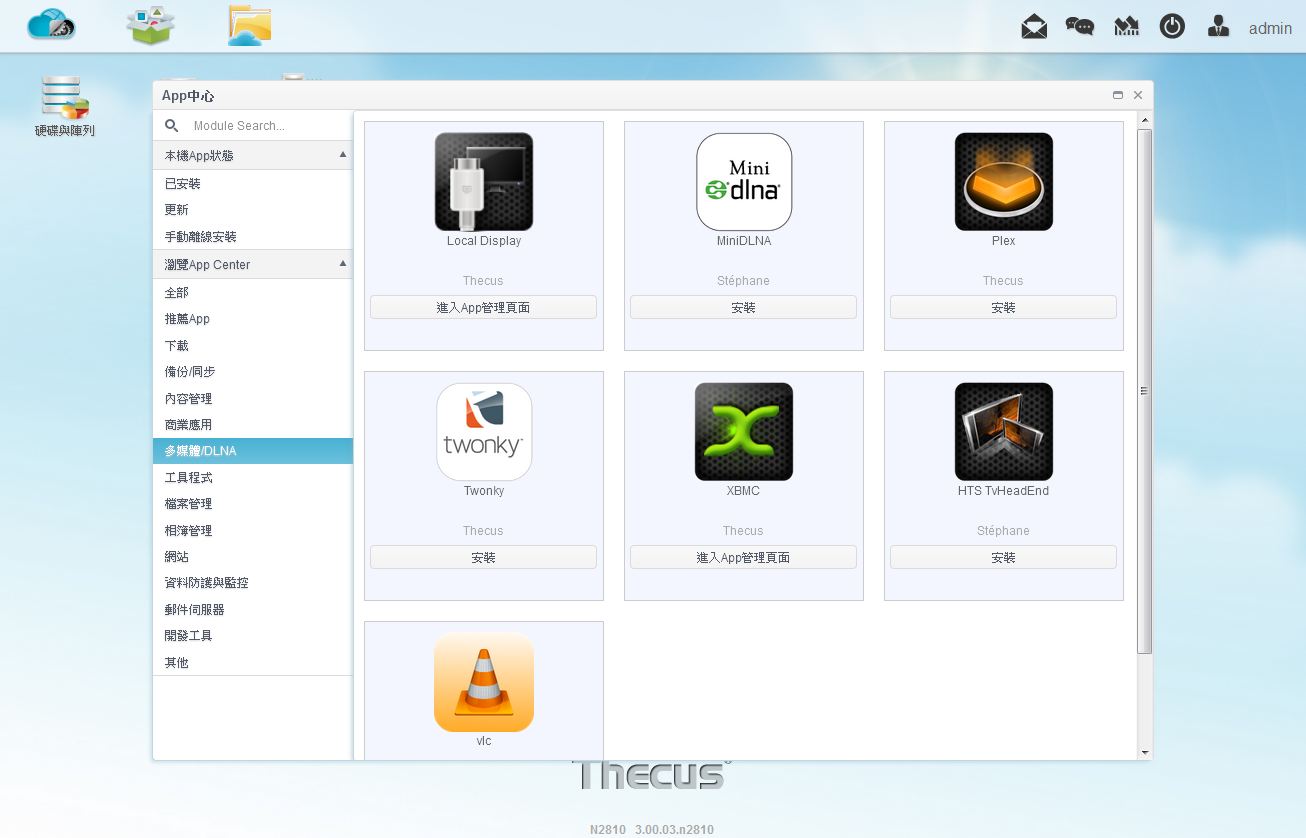Select 更新 in the sidebar
This screenshot has width=1306, height=838.
(x=253, y=210)
